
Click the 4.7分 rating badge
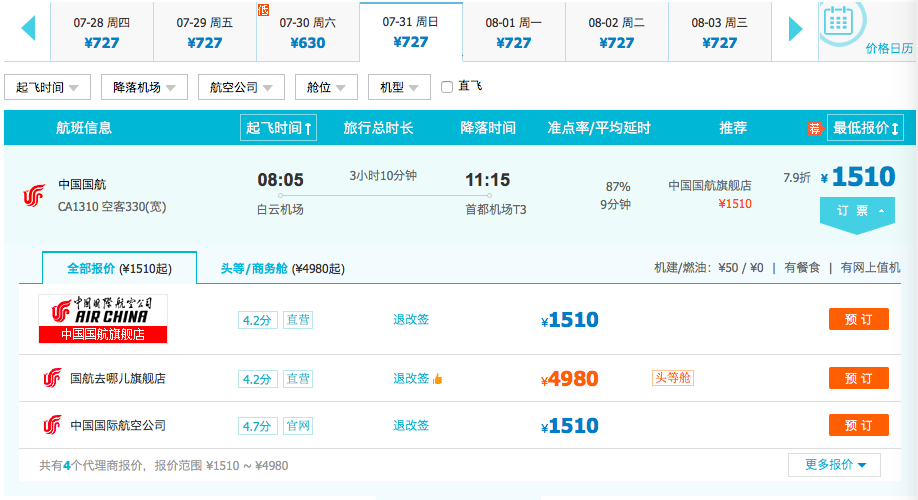(258, 426)
